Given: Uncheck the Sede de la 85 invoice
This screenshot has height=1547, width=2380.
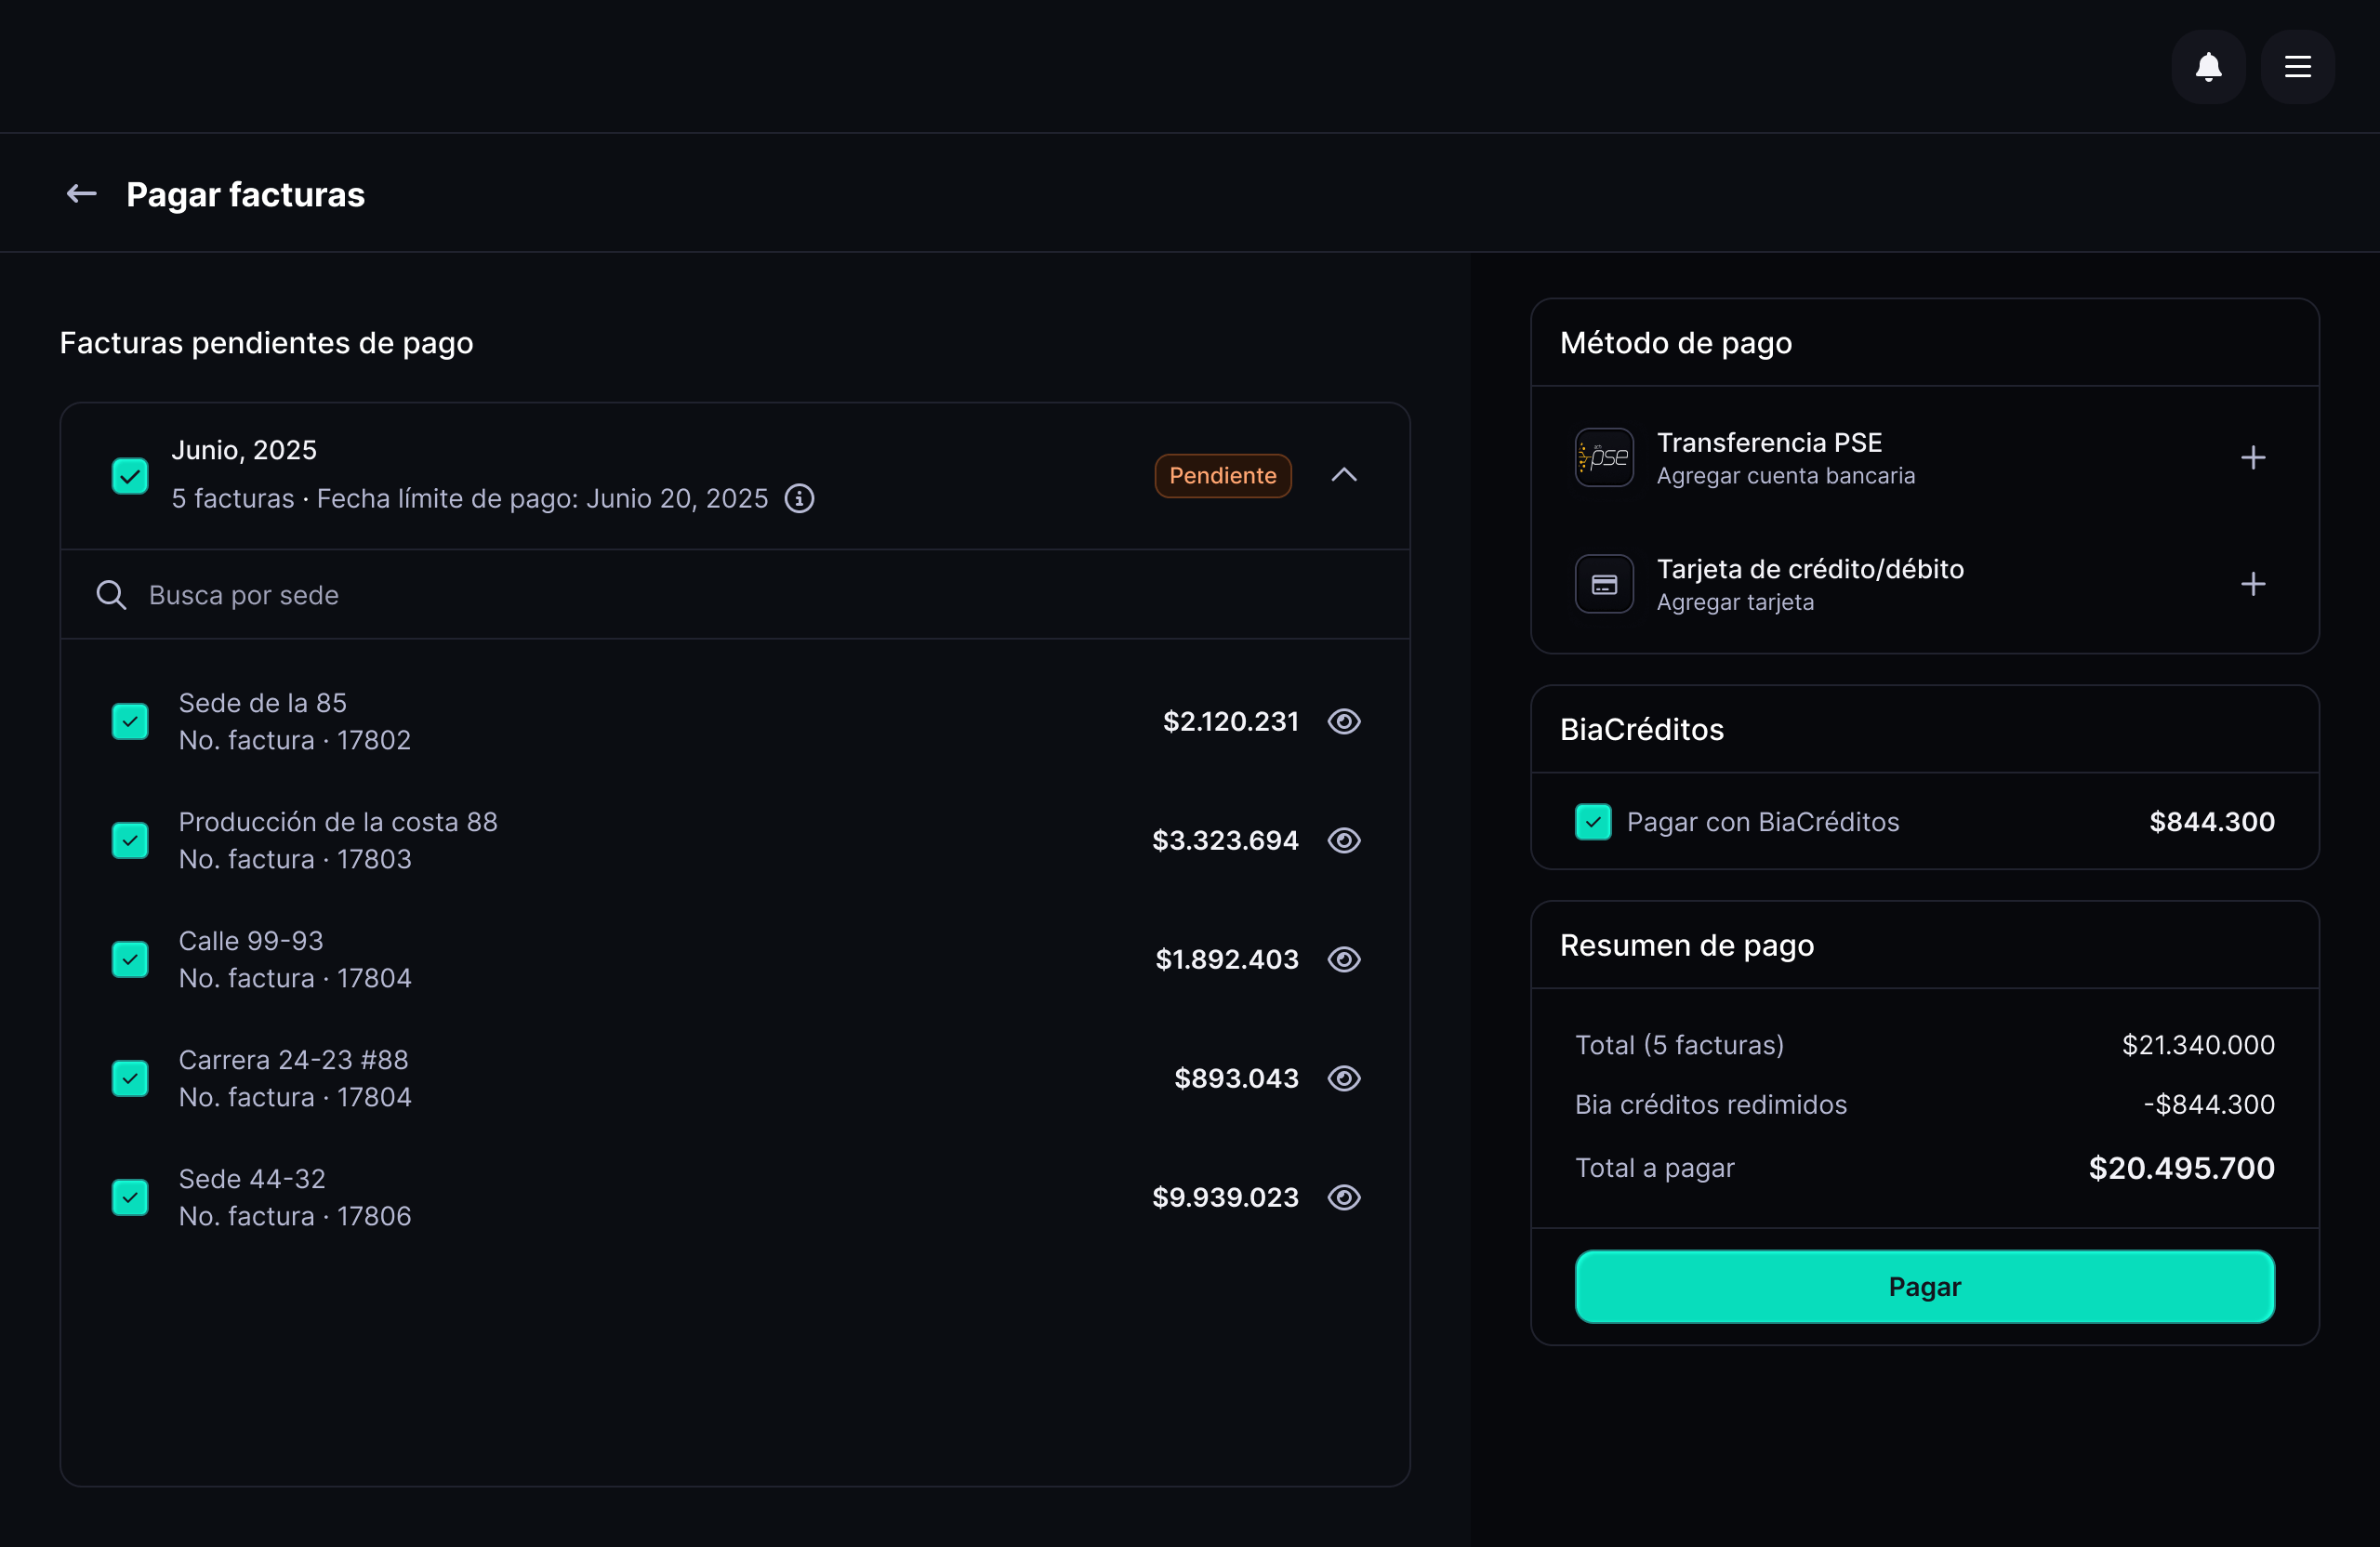Looking at the screenshot, I should [130, 721].
